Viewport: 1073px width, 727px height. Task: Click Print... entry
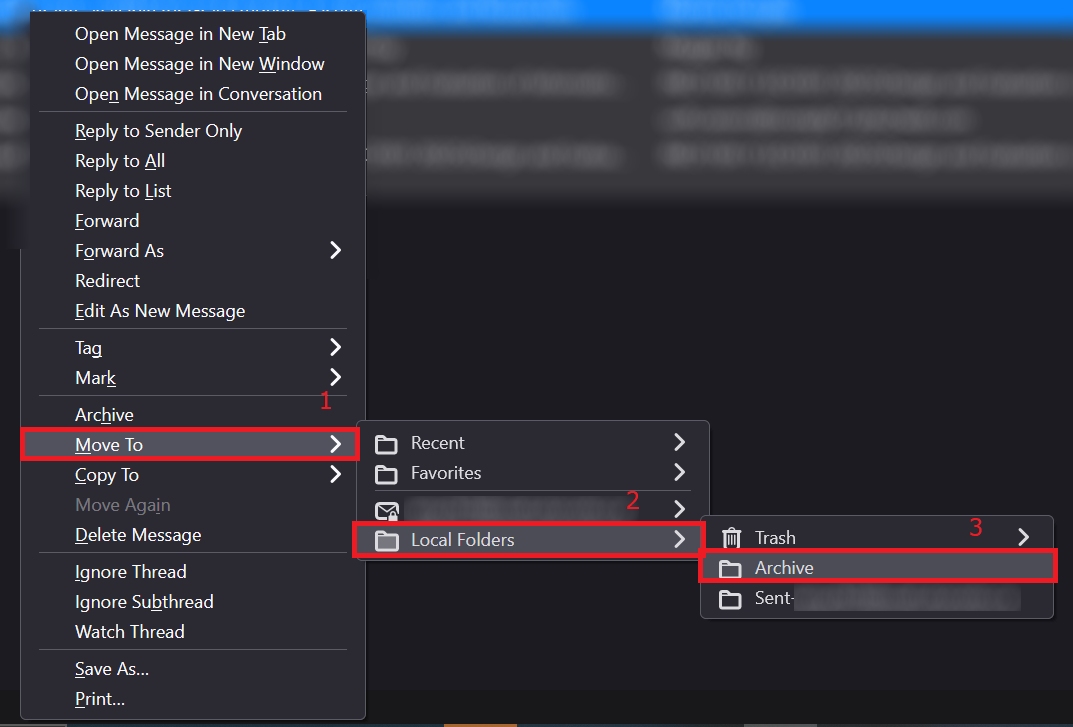(193, 700)
